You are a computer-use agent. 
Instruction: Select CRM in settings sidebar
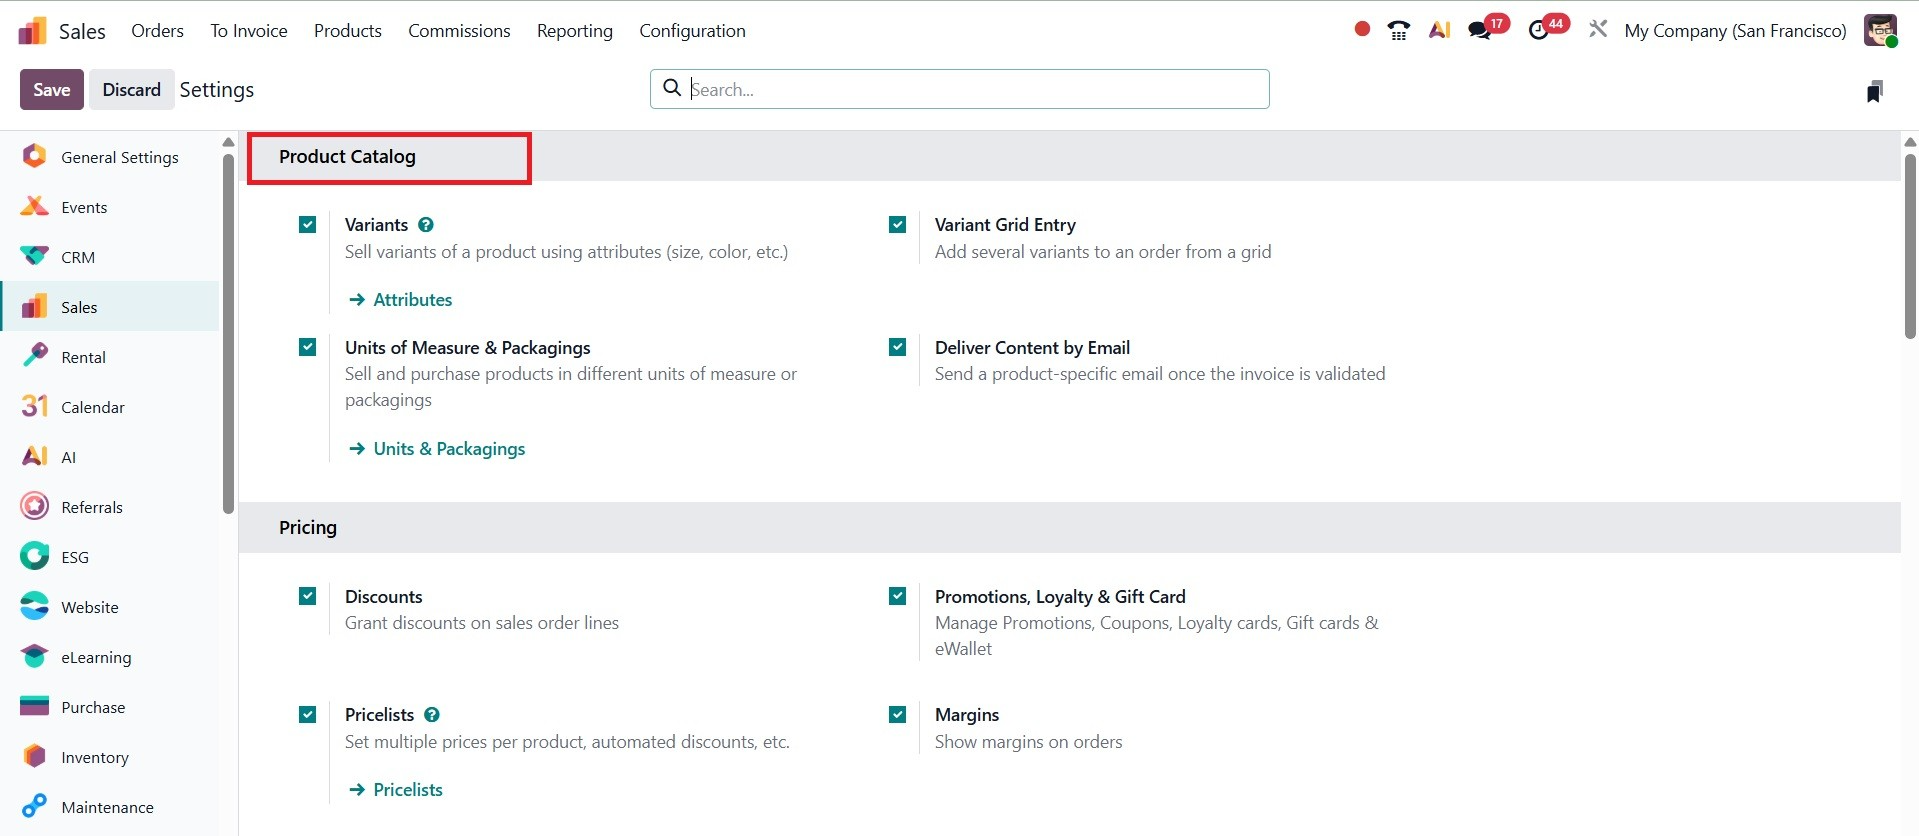tap(78, 257)
